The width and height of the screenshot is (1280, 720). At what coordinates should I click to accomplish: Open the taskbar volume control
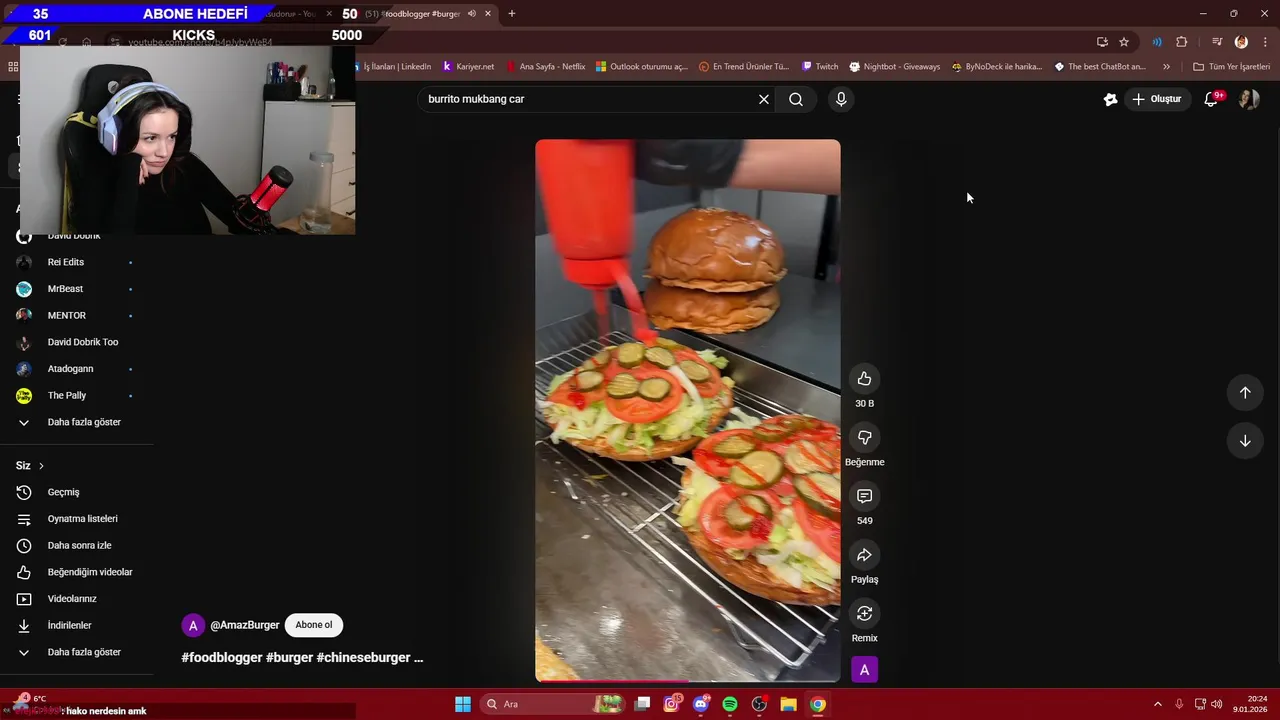(x=1217, y=704)
